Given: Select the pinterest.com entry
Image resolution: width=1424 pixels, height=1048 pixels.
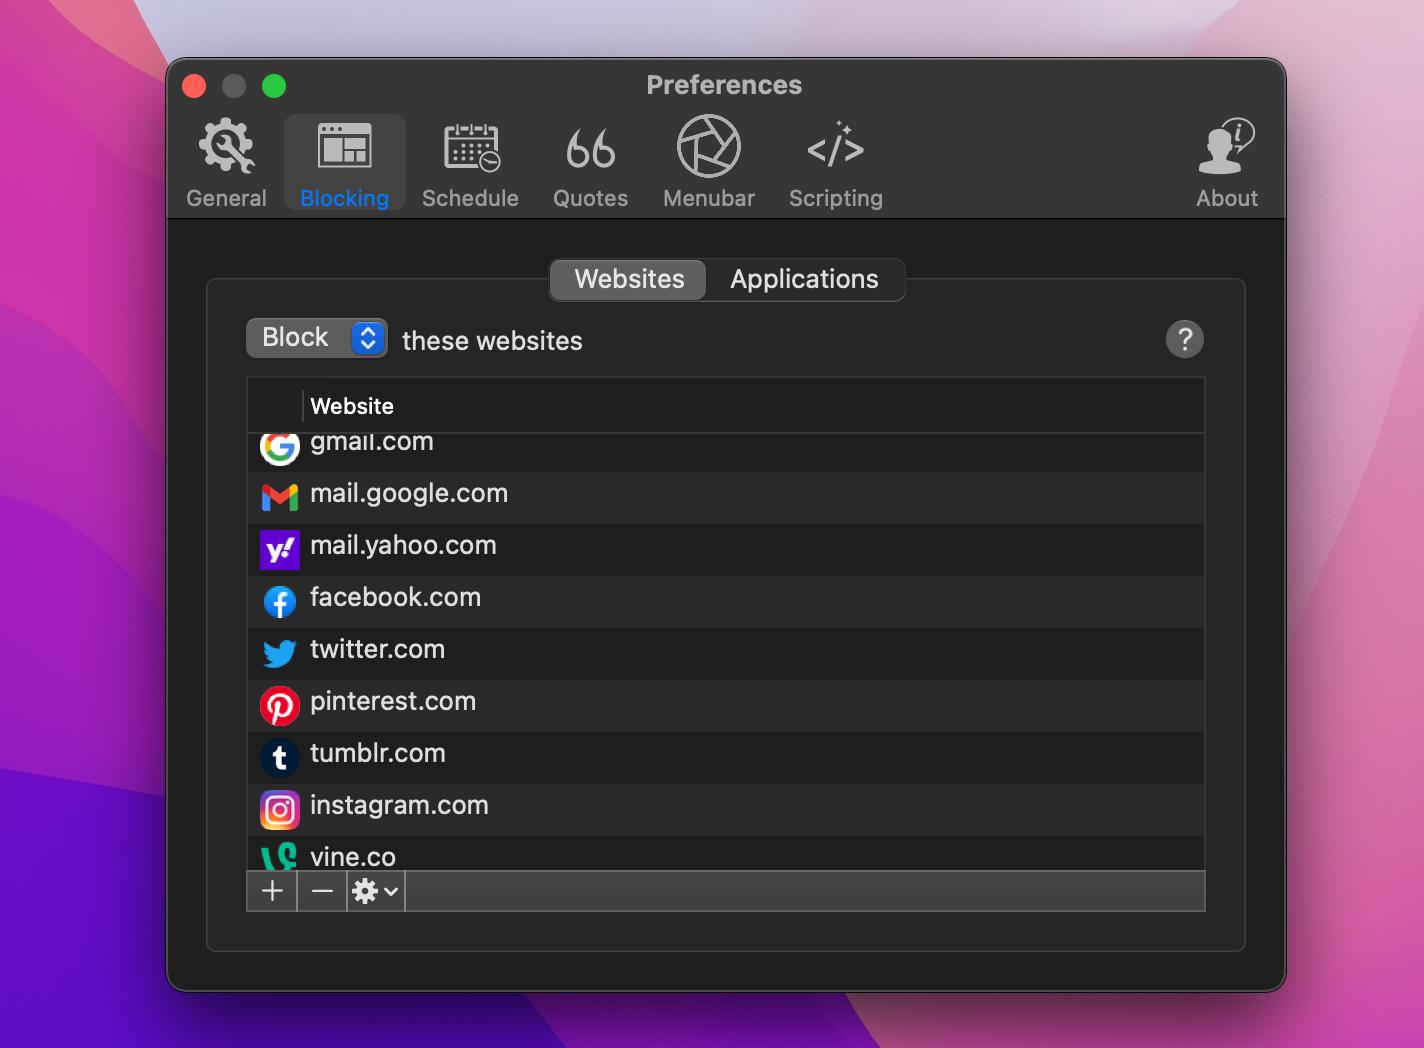Looking at the screenshot, I should pos(393,702).
